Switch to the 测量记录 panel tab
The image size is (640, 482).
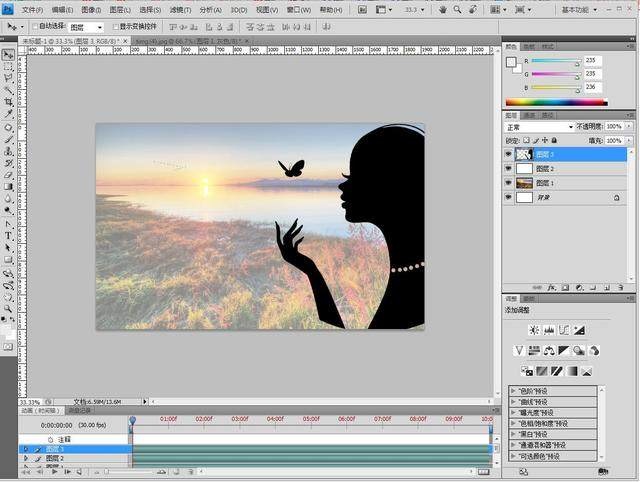tap(79, 410)
